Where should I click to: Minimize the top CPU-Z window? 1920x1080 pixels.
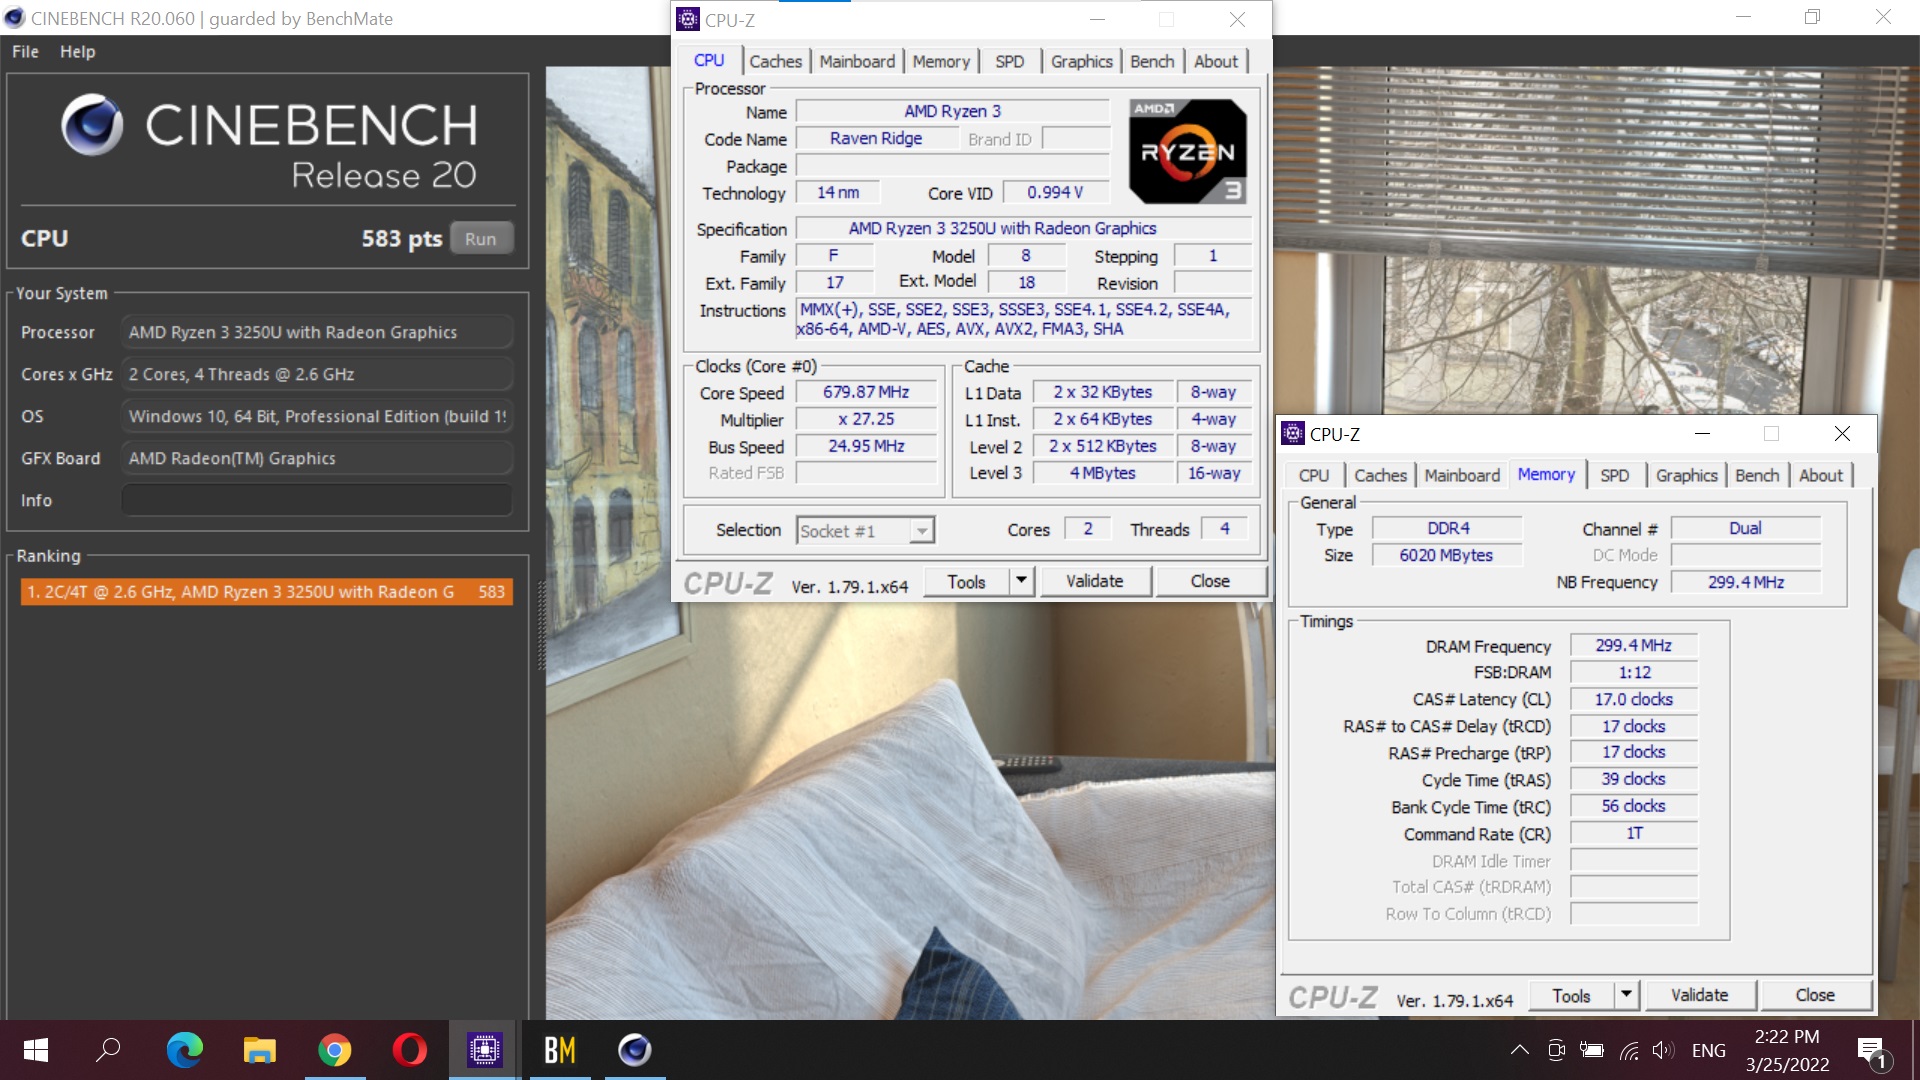[x=1097, y=19]
